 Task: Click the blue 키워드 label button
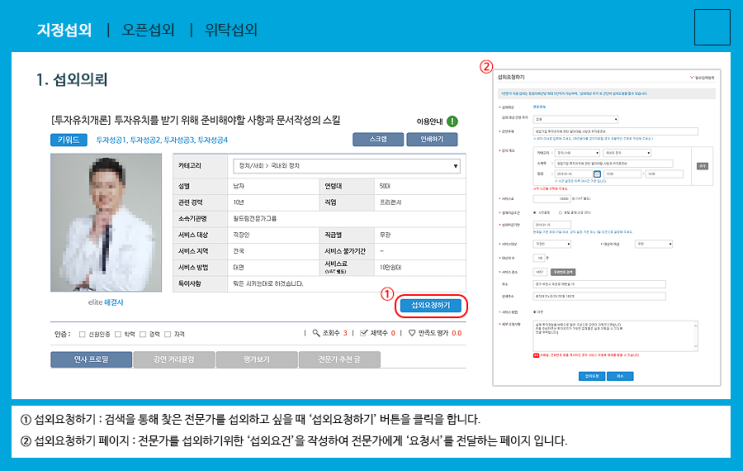pyautogui.click(x=69, y=140)
